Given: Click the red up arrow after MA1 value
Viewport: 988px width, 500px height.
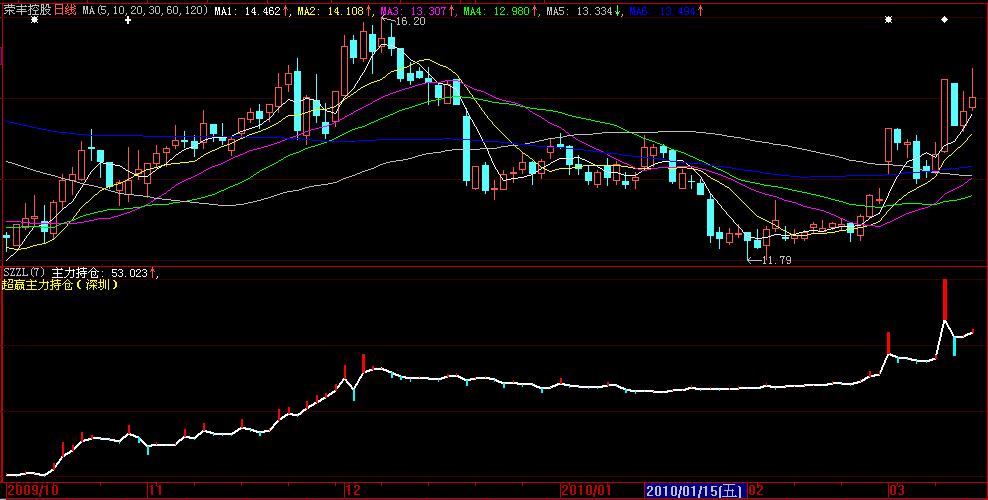Looking at the screenshot, I should [288, 10].
